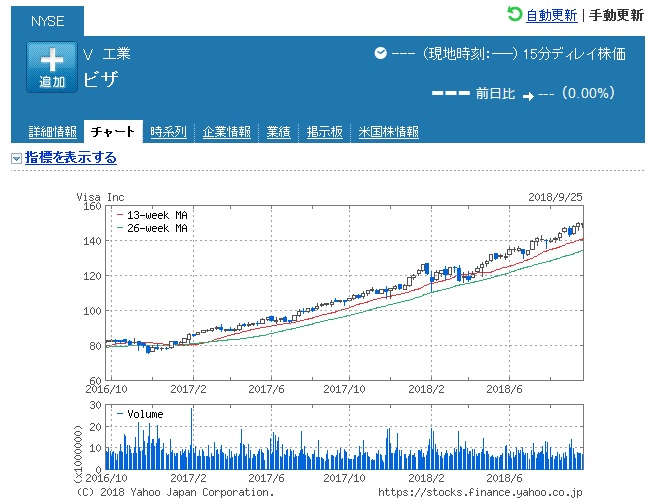Click the V 工業 ticker label
This screenshot has height=504, width=652.
(107, 54)
